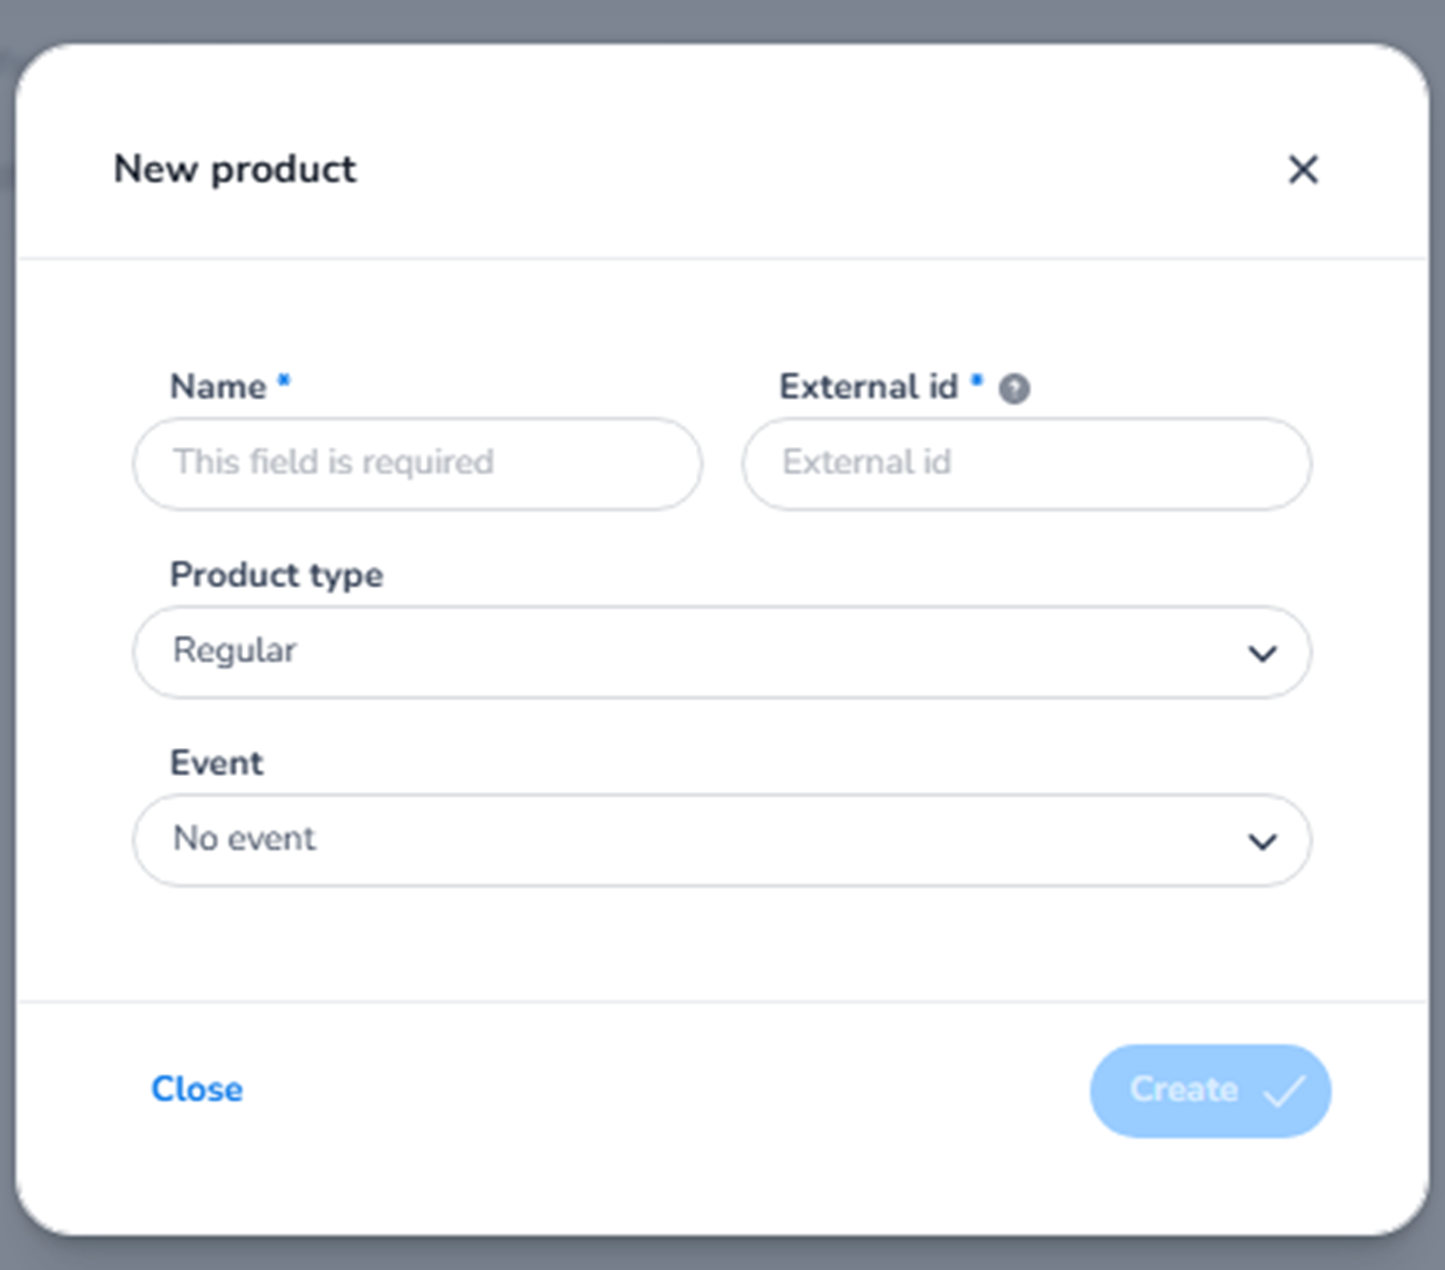Open the Event dropdown
Viewport: 1445px width, 1270px height.
tap(720, 840)
